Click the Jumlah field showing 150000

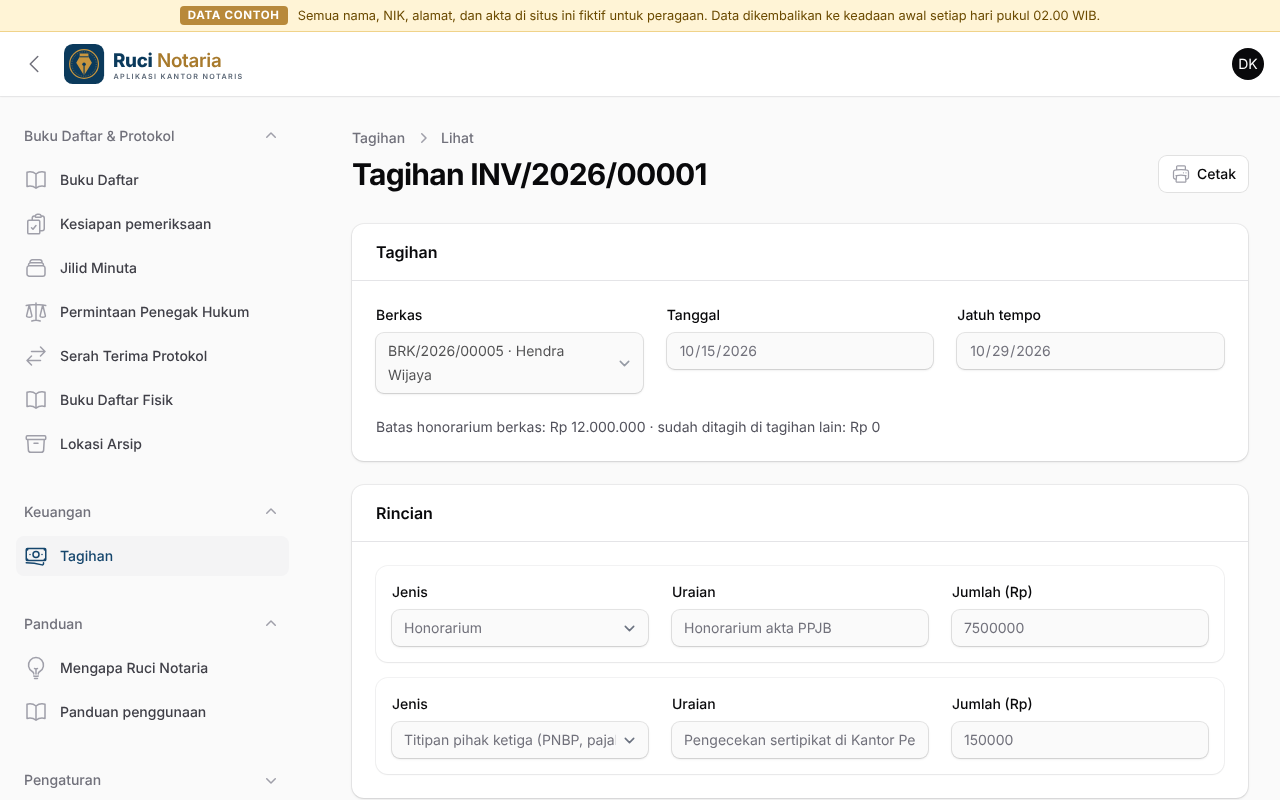pyautogui.click(x=1080, y=740)
